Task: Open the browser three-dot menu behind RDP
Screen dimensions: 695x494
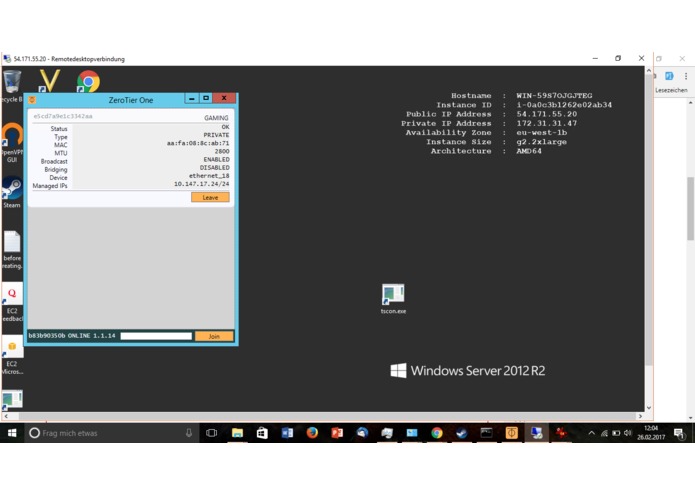Action: [686, 76]
